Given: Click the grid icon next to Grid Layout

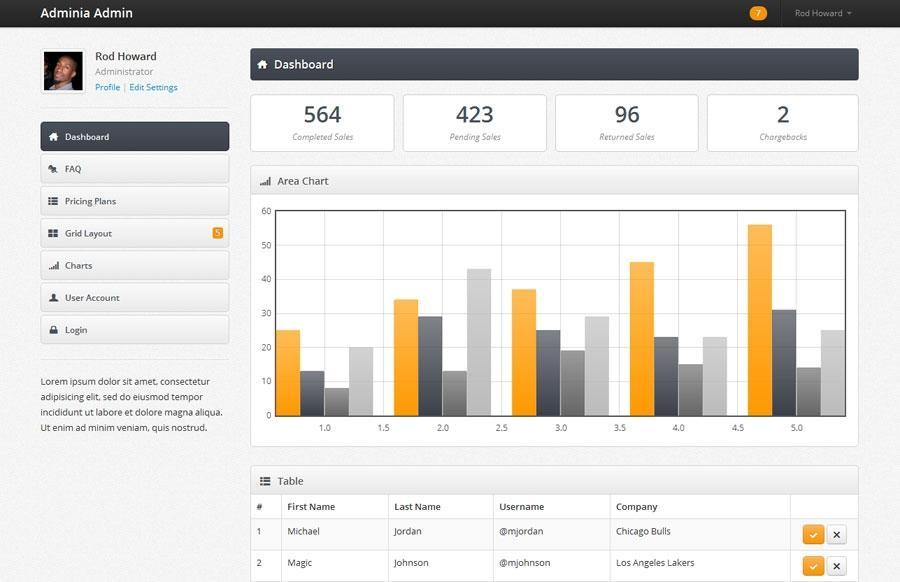Looking at the screenshot, I should (53, 234).
